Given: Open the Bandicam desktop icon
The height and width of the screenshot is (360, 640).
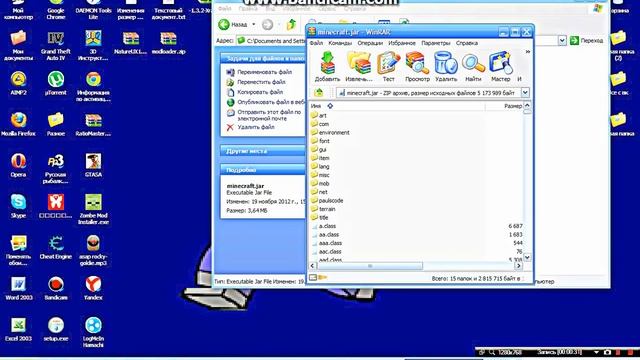Looking at the screenshot, I should tap(56, 288).
